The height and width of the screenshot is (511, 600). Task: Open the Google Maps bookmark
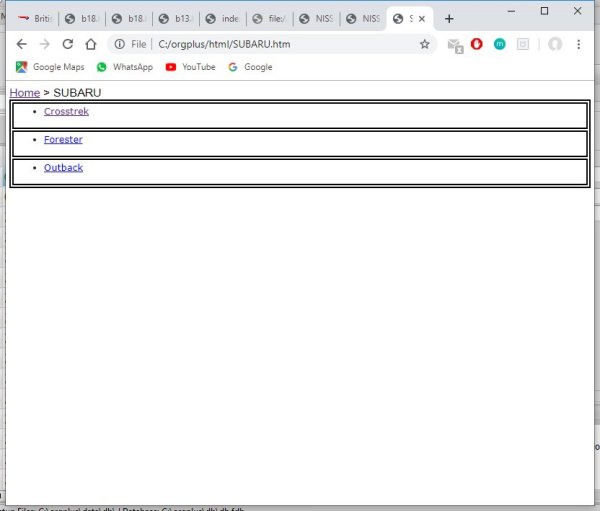click(x=50, y=67)
